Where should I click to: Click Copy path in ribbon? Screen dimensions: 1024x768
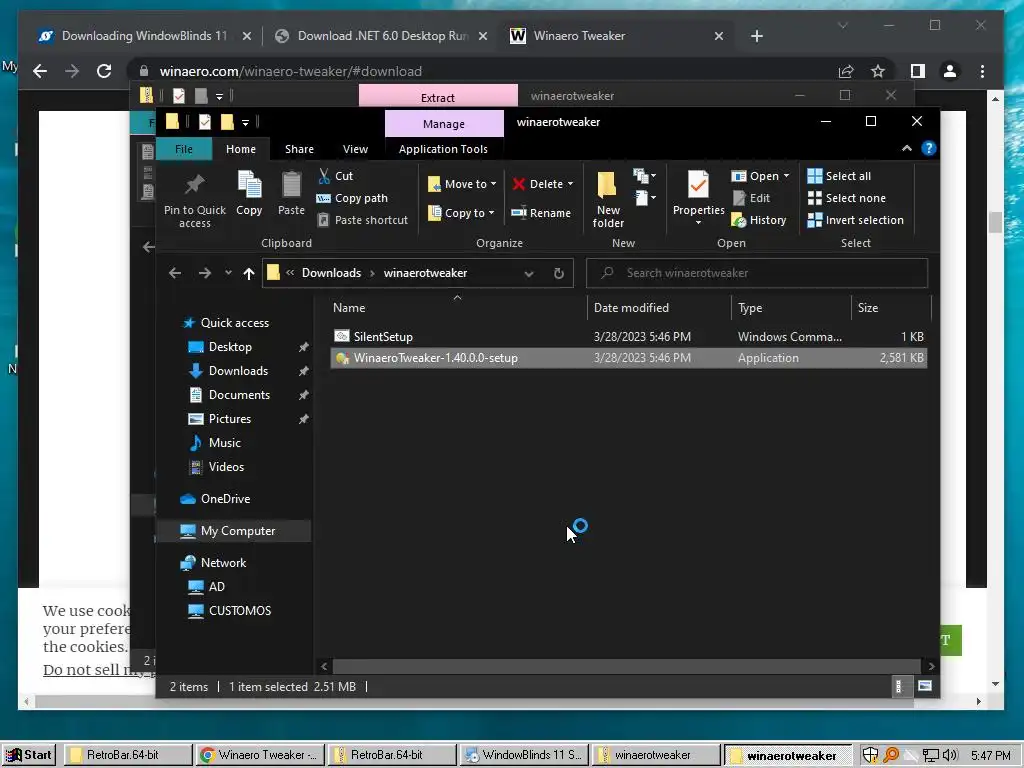tap(352, 198)
